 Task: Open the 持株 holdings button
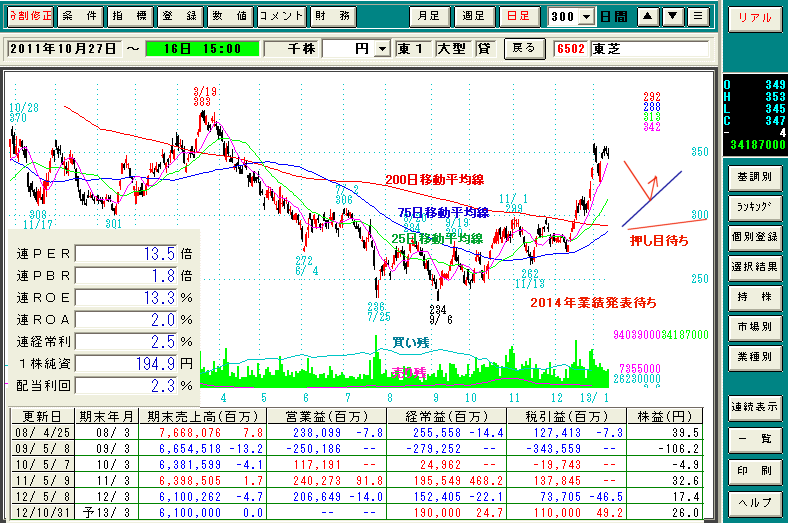coord(754,297)
